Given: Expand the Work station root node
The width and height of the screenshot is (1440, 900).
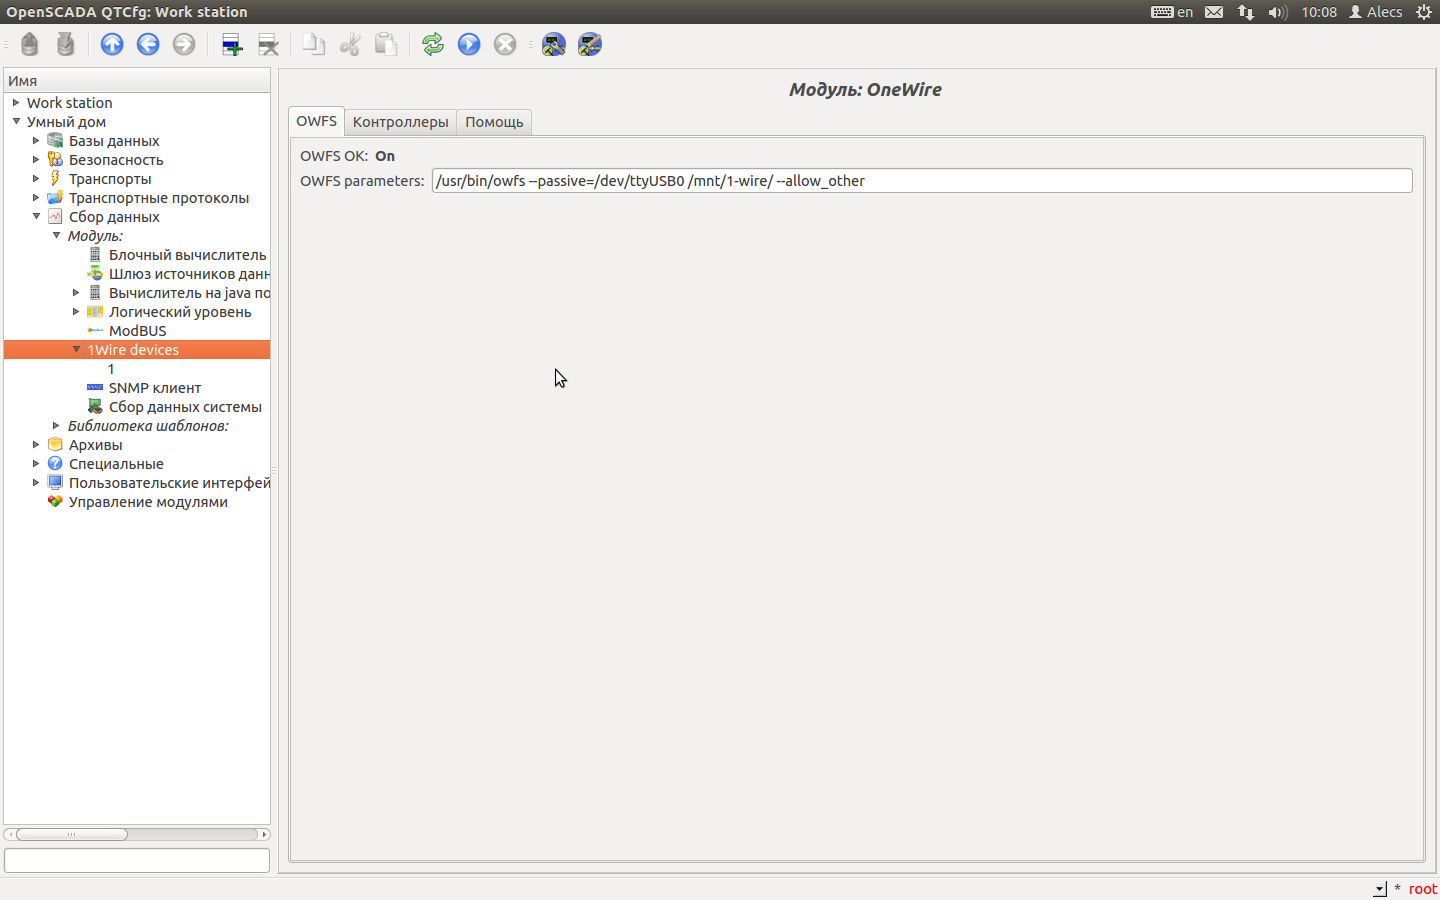Looking at the screenshot, I should (16, 103).
